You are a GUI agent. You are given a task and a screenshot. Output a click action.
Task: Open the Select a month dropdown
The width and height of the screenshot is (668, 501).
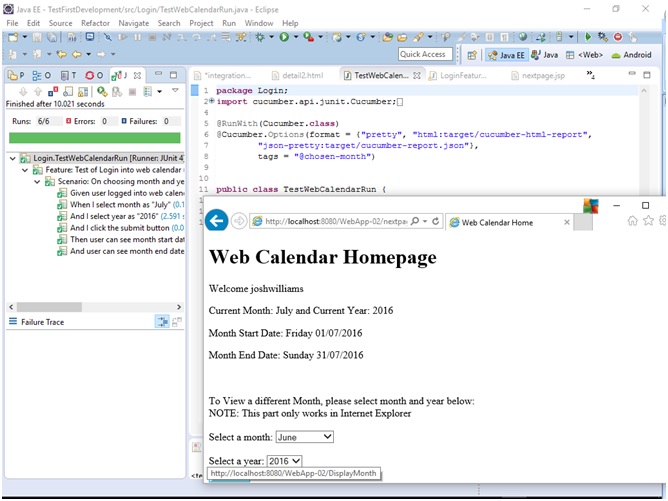[x=304, y=437]
